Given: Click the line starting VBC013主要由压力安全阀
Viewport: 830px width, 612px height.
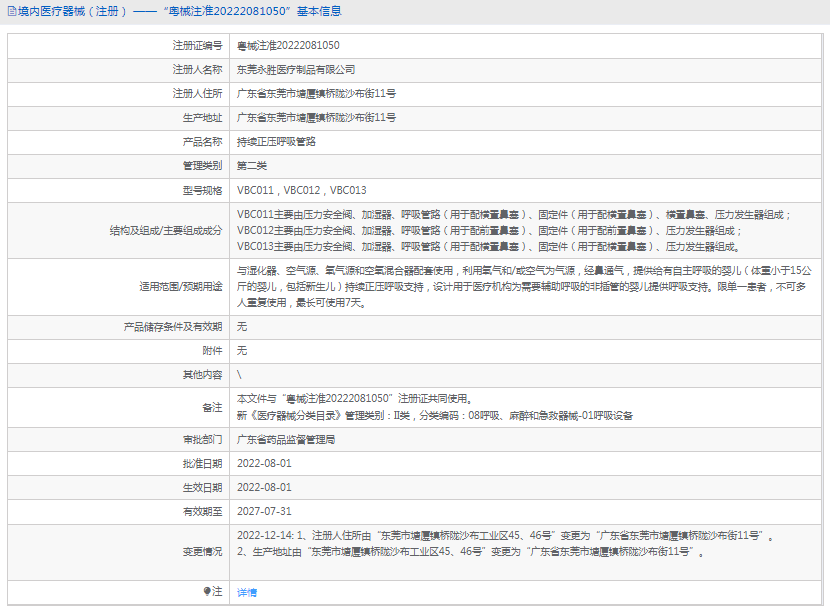Looking at the screenshot, I should point(488,246).
